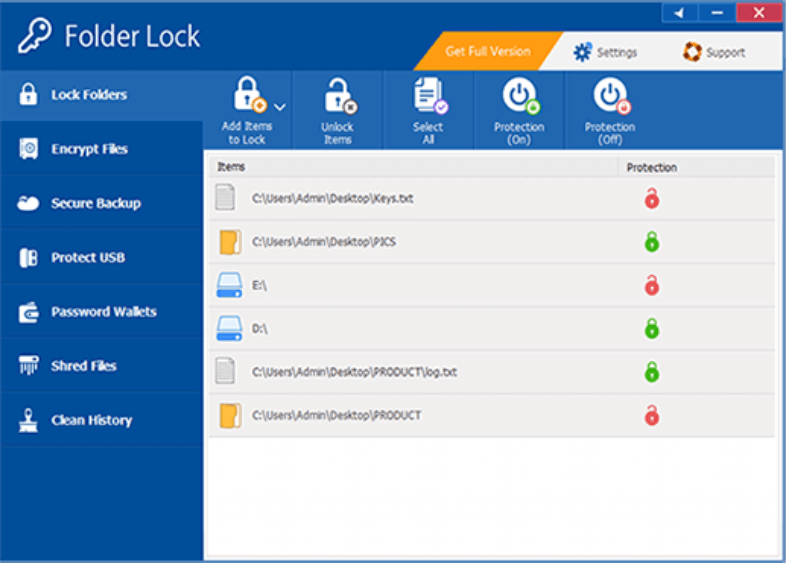The image size is (786, 563).
Task: Select the PRODUCT\log.txt file path
Action: (x=354, y=372)
